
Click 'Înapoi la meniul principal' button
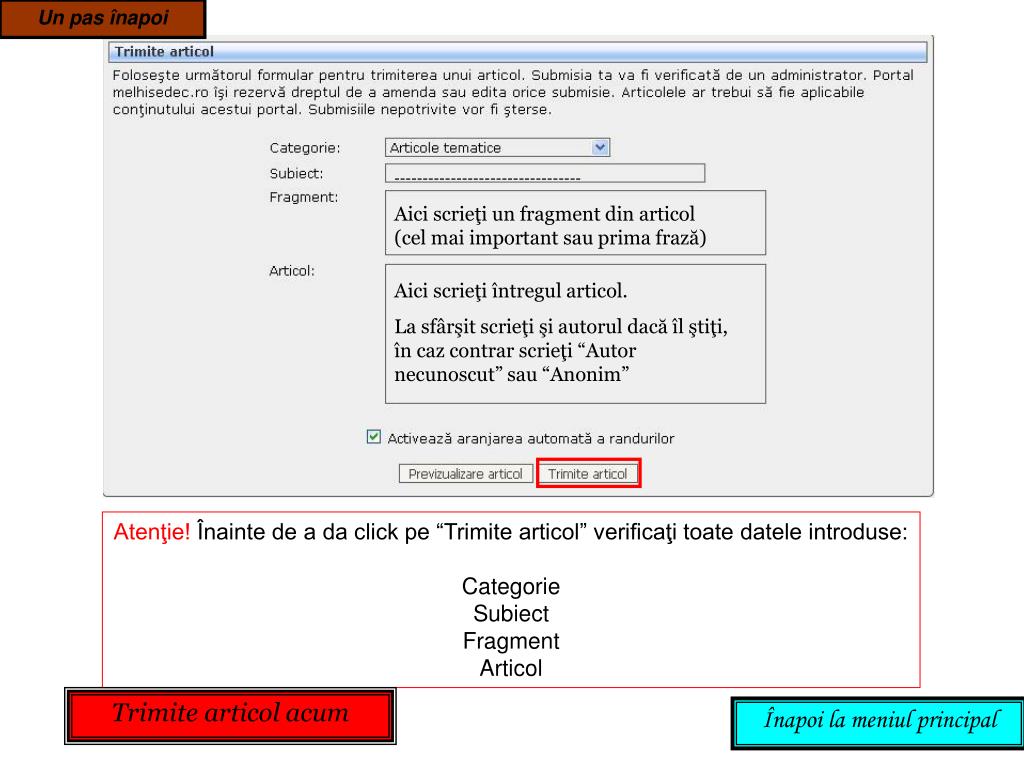tap(879, 722)
